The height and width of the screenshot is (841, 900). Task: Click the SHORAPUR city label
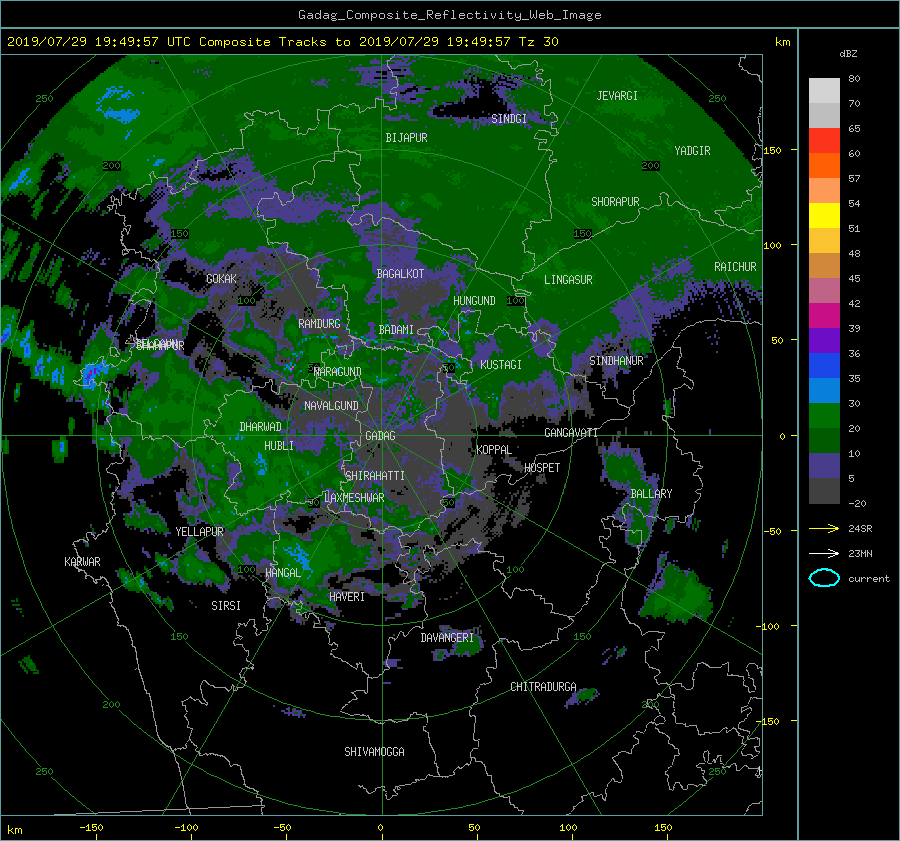pos(615,202)
